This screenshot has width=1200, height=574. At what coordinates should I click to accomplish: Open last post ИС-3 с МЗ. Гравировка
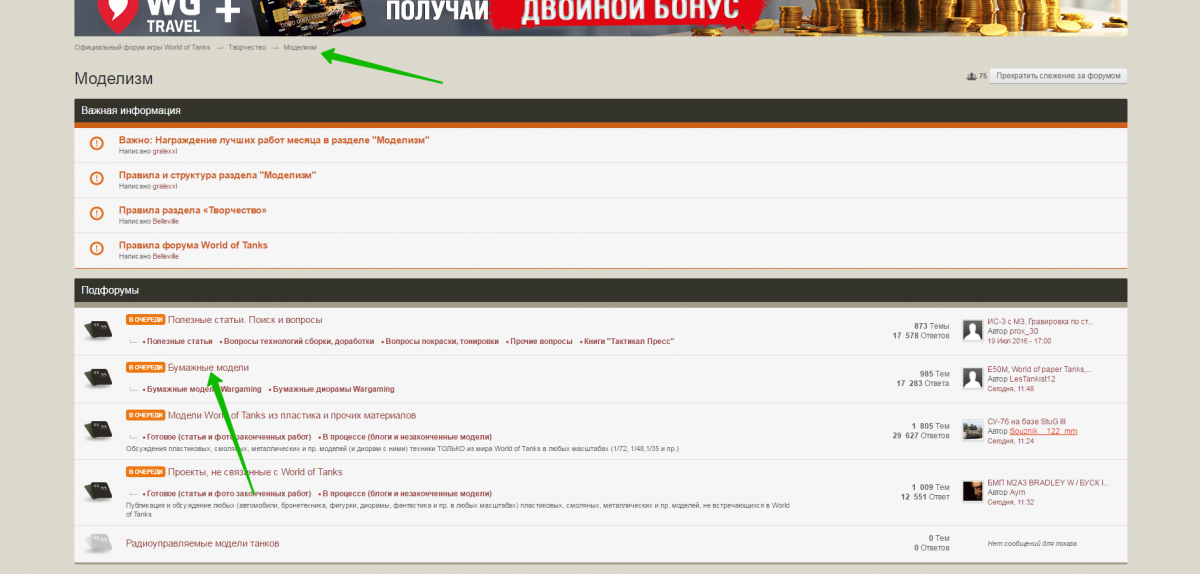[1040, 322]
